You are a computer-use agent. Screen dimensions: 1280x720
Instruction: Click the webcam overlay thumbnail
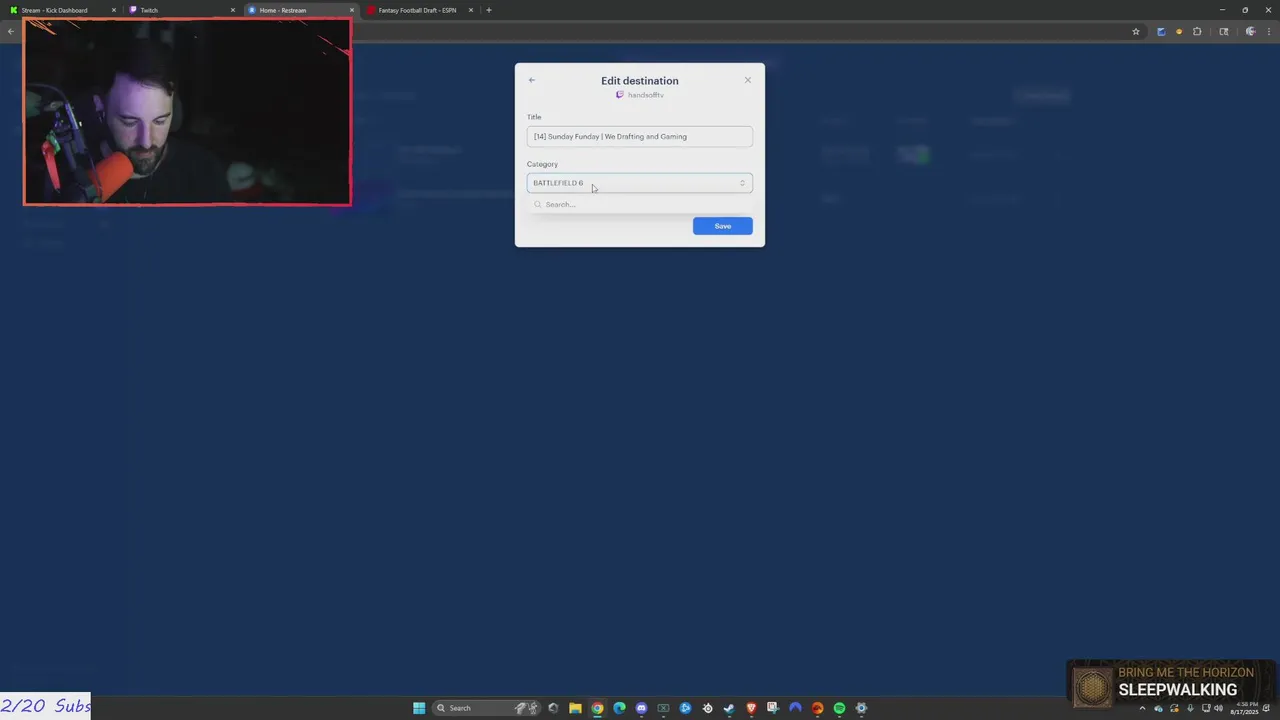(x=187, y=111)
